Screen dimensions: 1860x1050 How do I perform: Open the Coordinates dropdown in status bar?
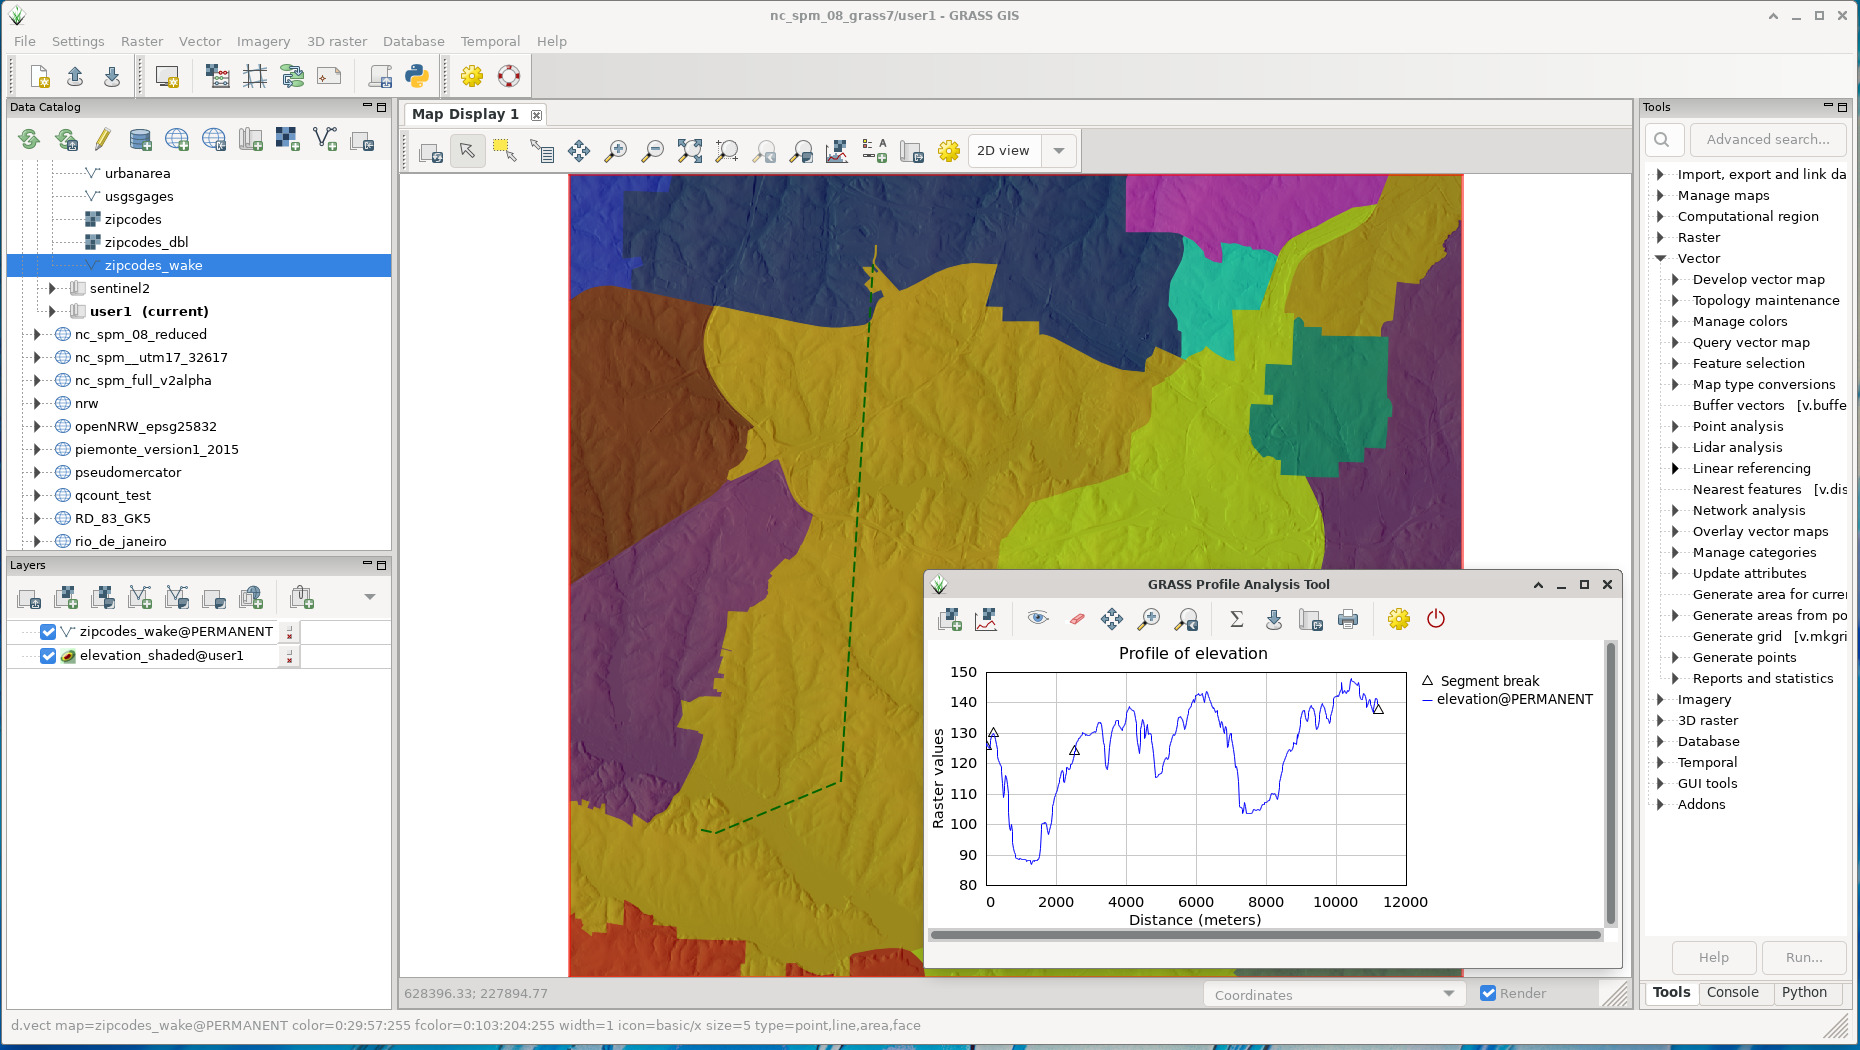pyautogui.click(x=1448, y=994)
